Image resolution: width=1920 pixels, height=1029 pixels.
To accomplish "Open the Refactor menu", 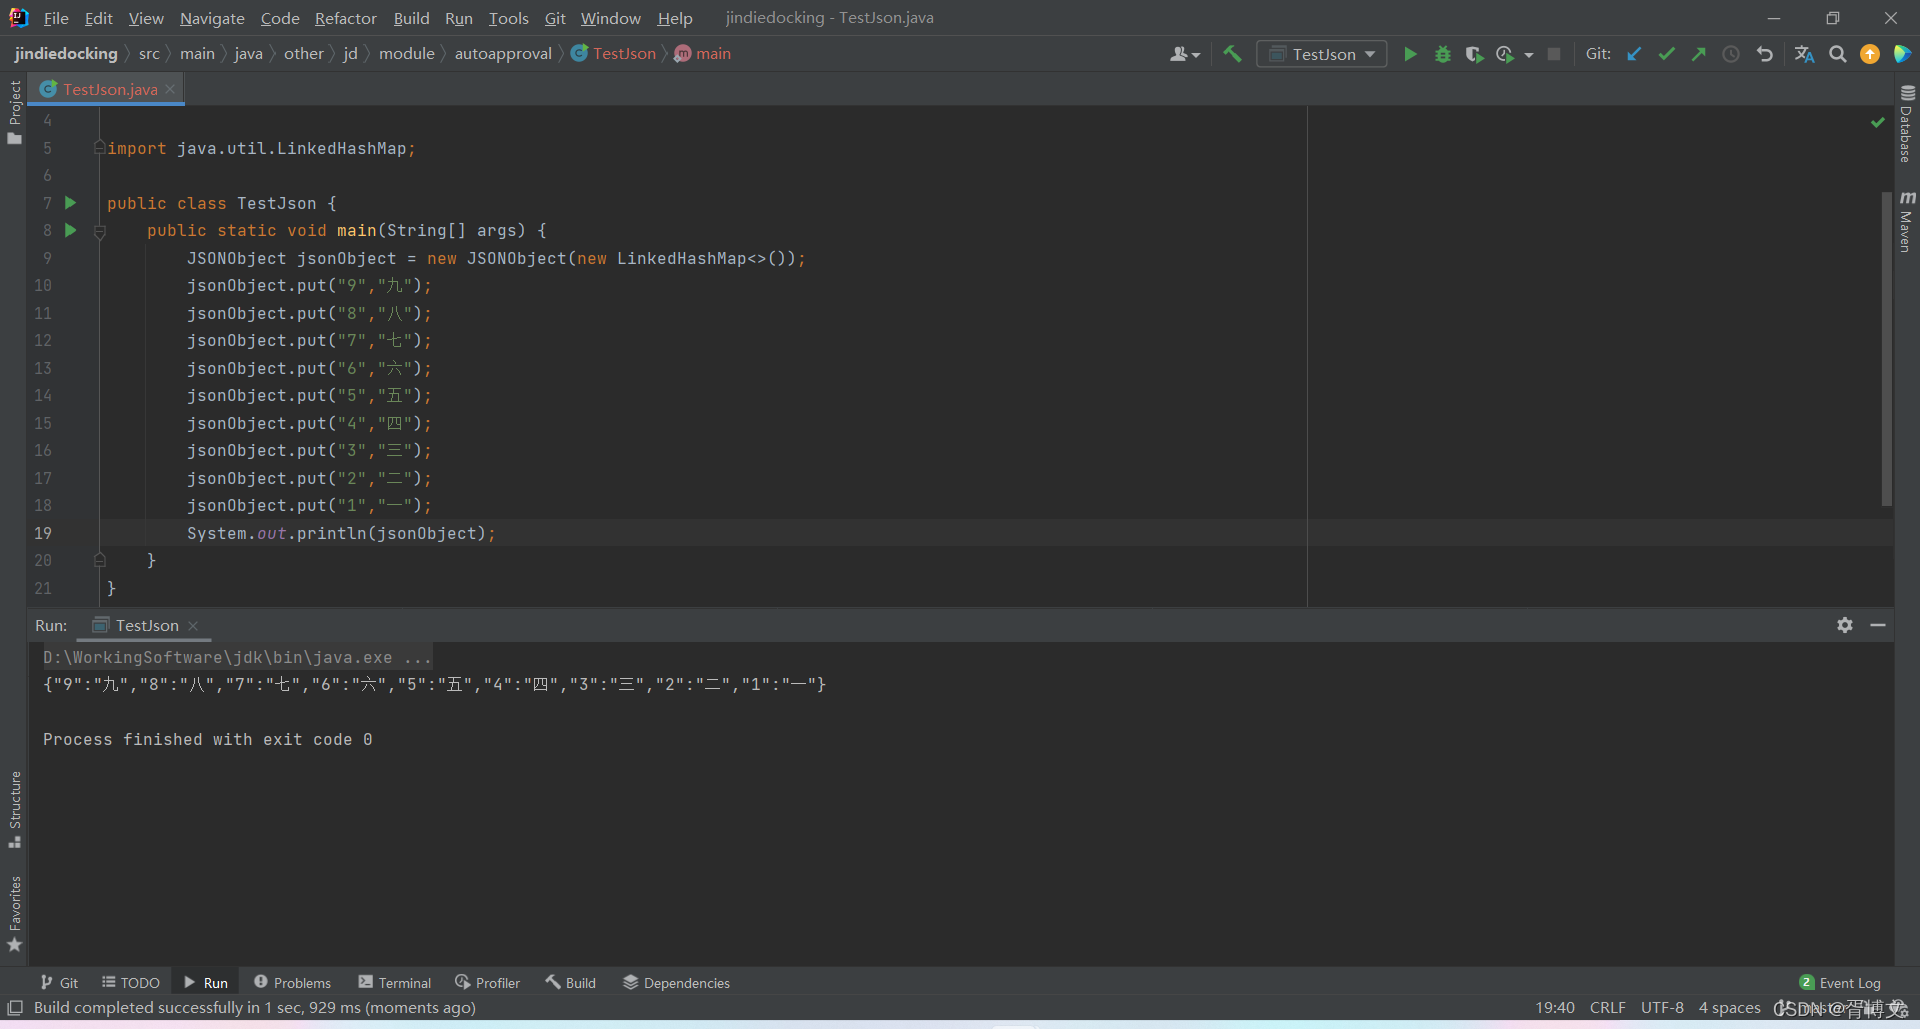I will pyautogui.click(x=345, y=18).
